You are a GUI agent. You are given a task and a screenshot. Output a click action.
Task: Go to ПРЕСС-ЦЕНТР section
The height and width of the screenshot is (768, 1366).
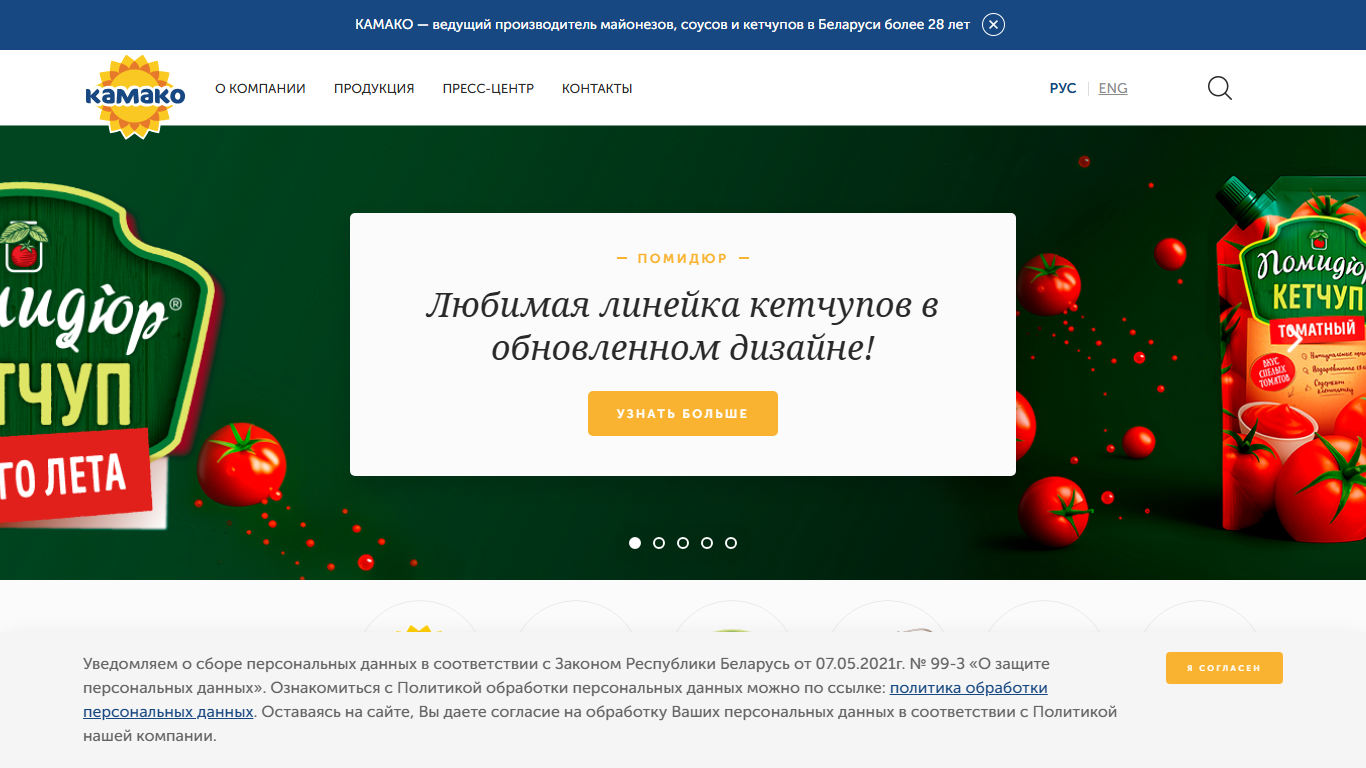[488, 88]
